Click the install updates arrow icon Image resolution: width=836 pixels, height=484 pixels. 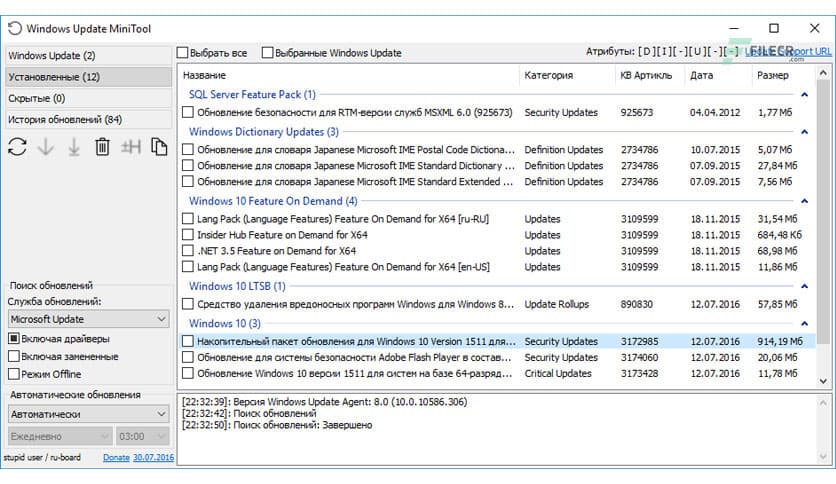74,147
